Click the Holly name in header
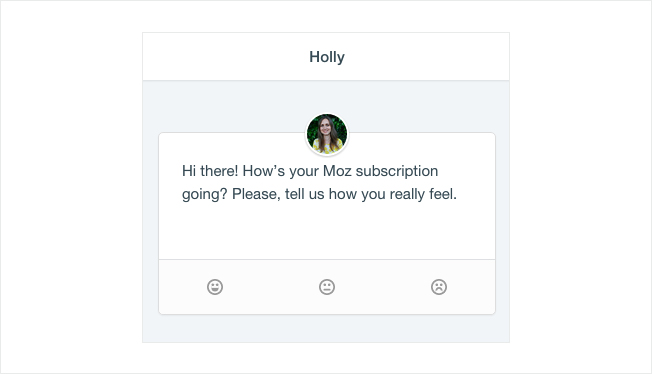The height and width of the screenshot is (374, 652). pos(327,57)
